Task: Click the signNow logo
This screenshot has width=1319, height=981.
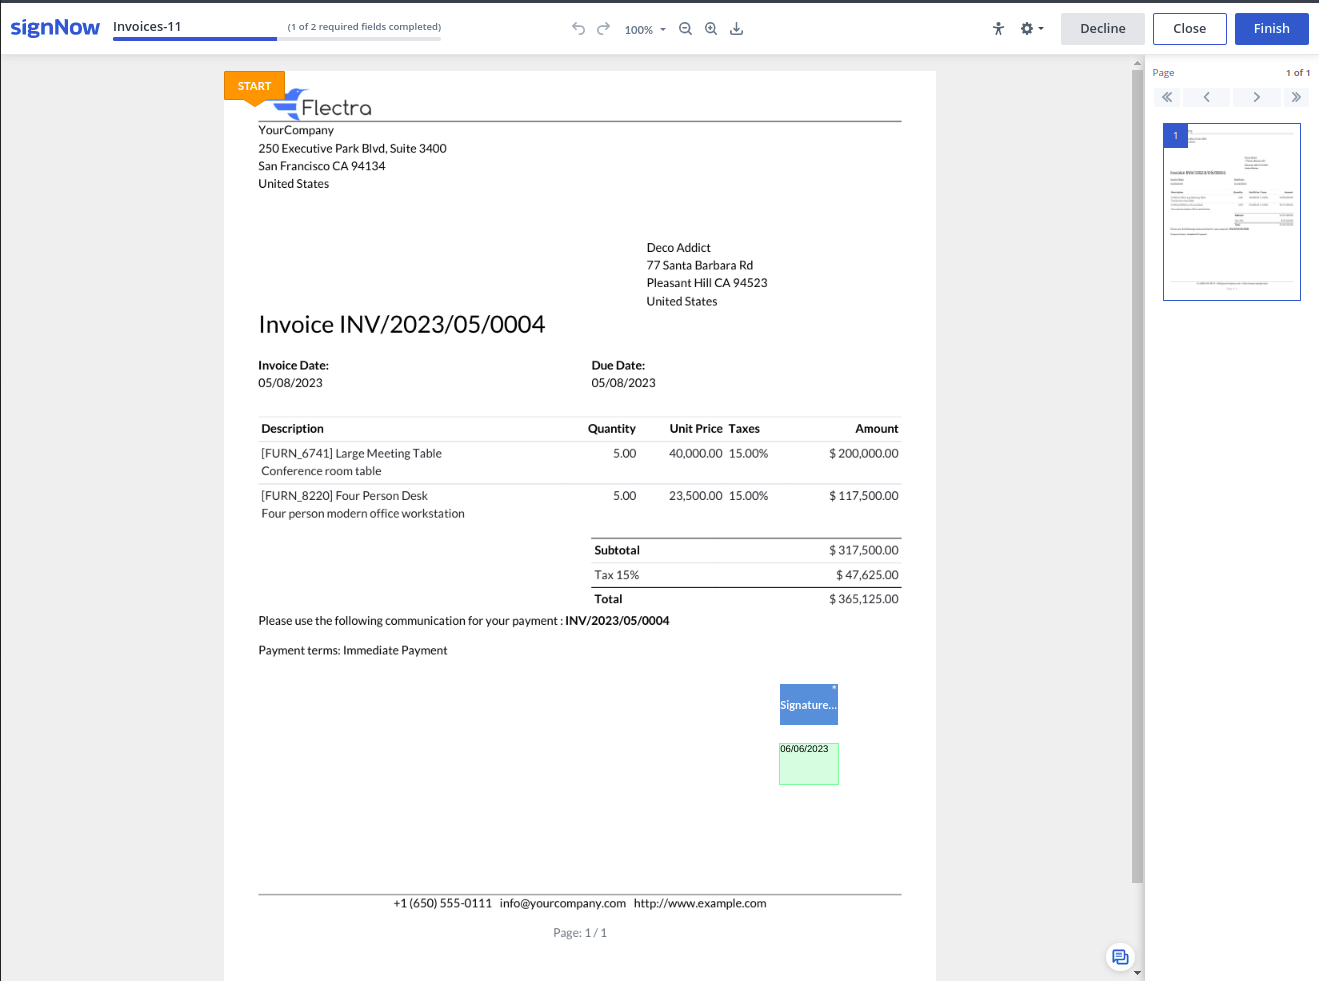Action: coord(55,28)
